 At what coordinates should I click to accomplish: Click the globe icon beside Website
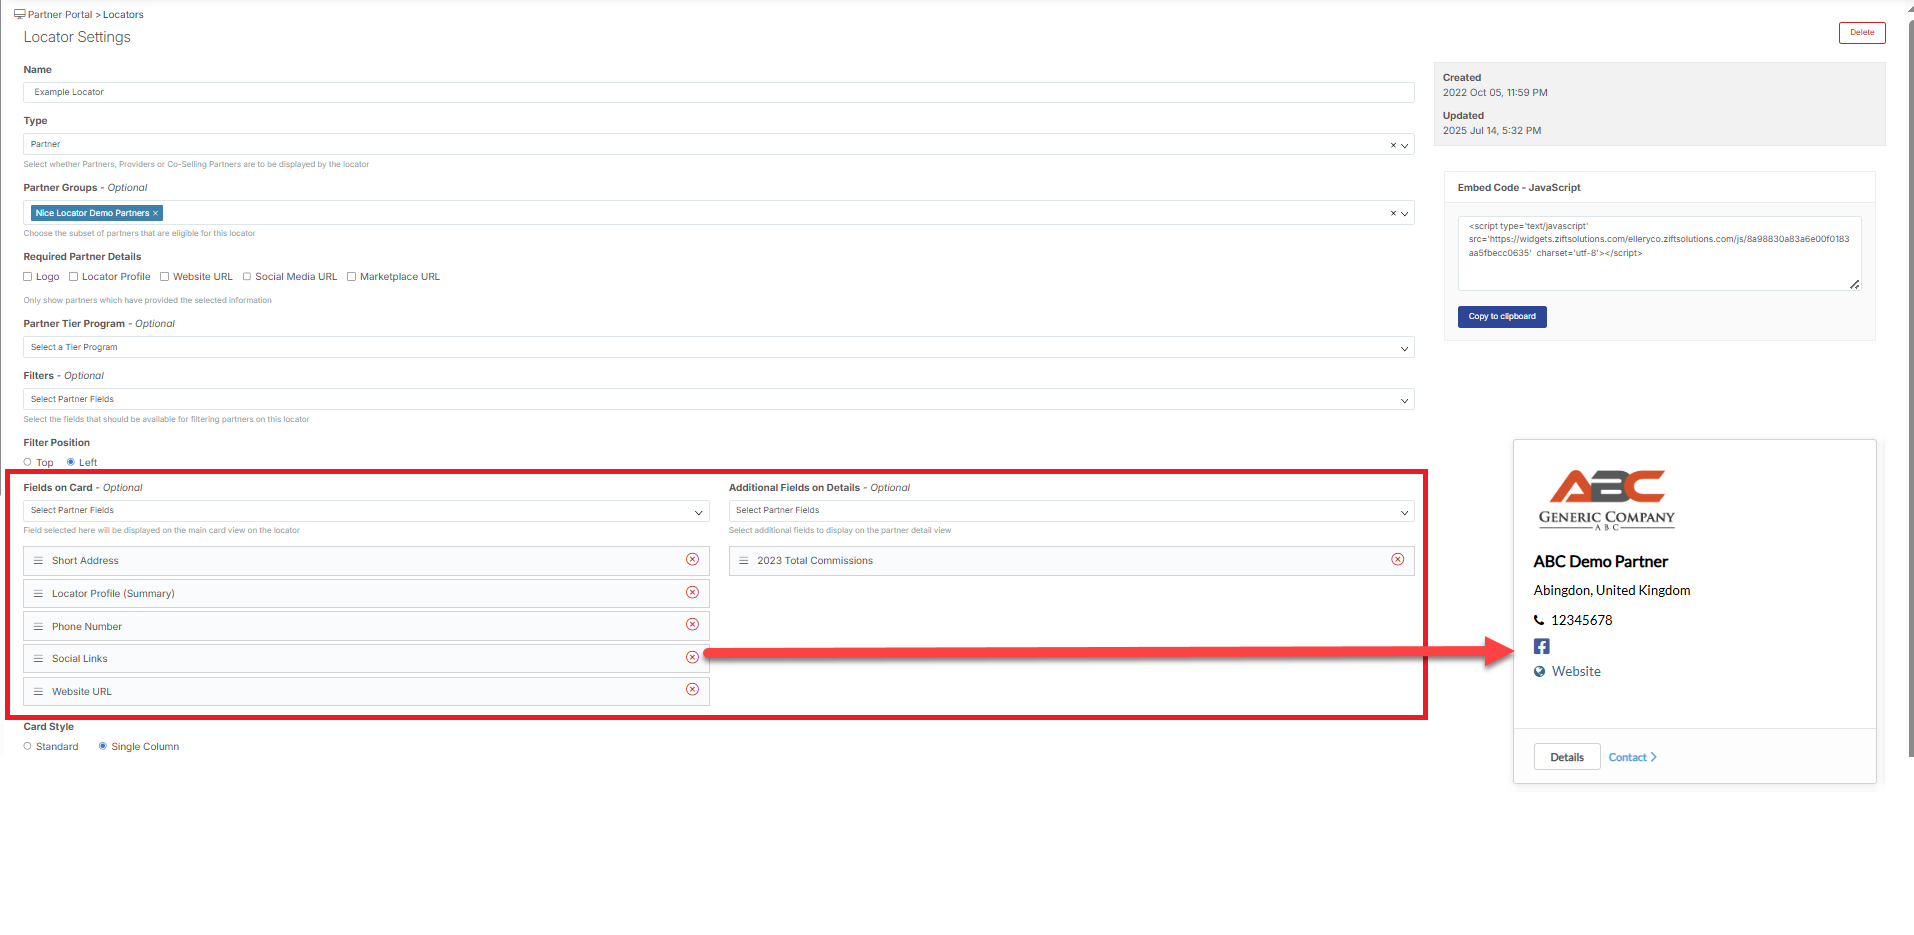click(x=1540, y=672)
